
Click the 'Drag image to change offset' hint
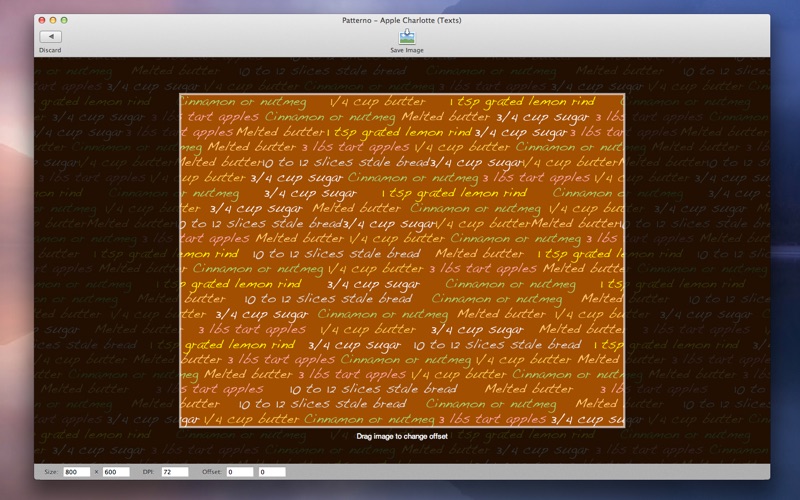[402, 437]
